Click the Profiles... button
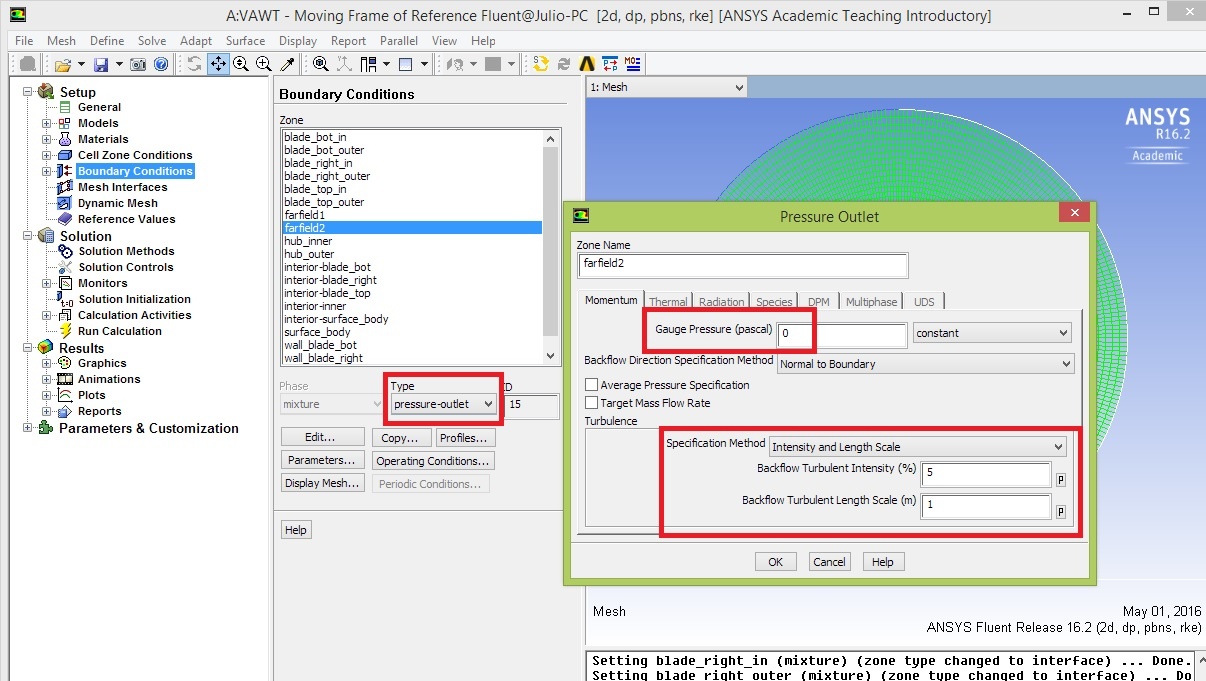 464,438
